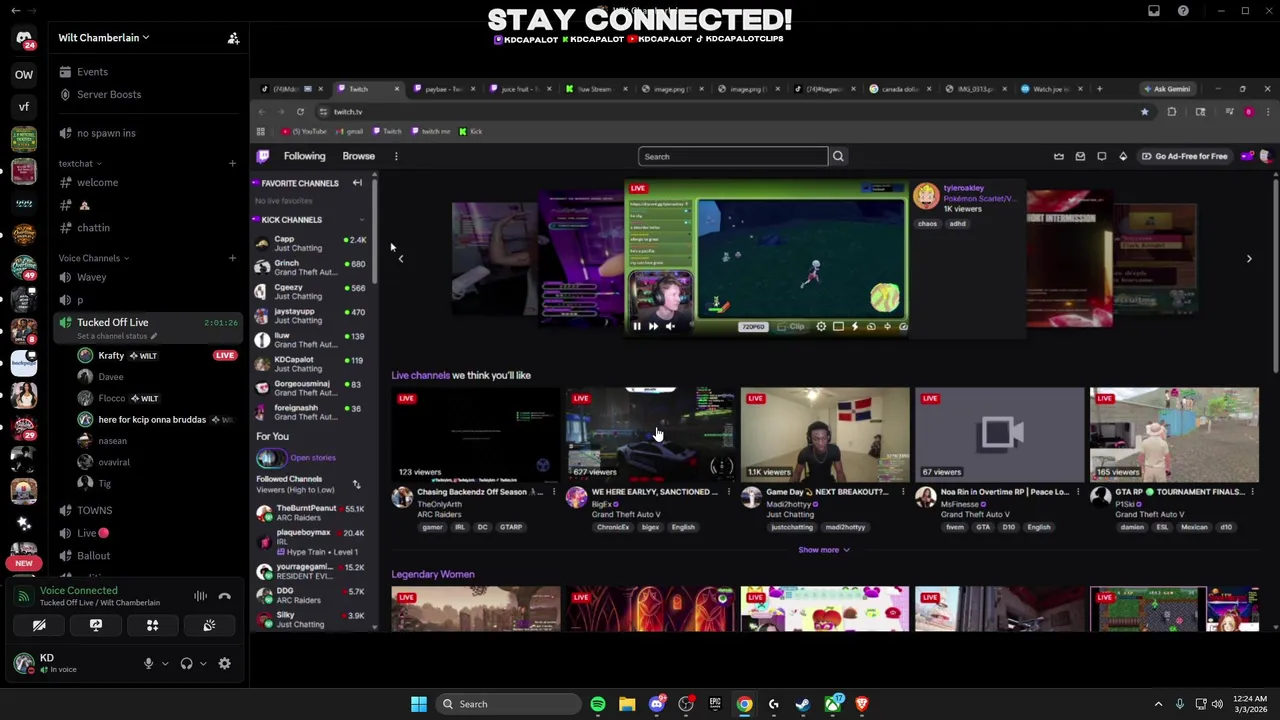Viewport: 1280px width, 720px height.
Task: Collapse the textchat category
Action: point(79,163)
